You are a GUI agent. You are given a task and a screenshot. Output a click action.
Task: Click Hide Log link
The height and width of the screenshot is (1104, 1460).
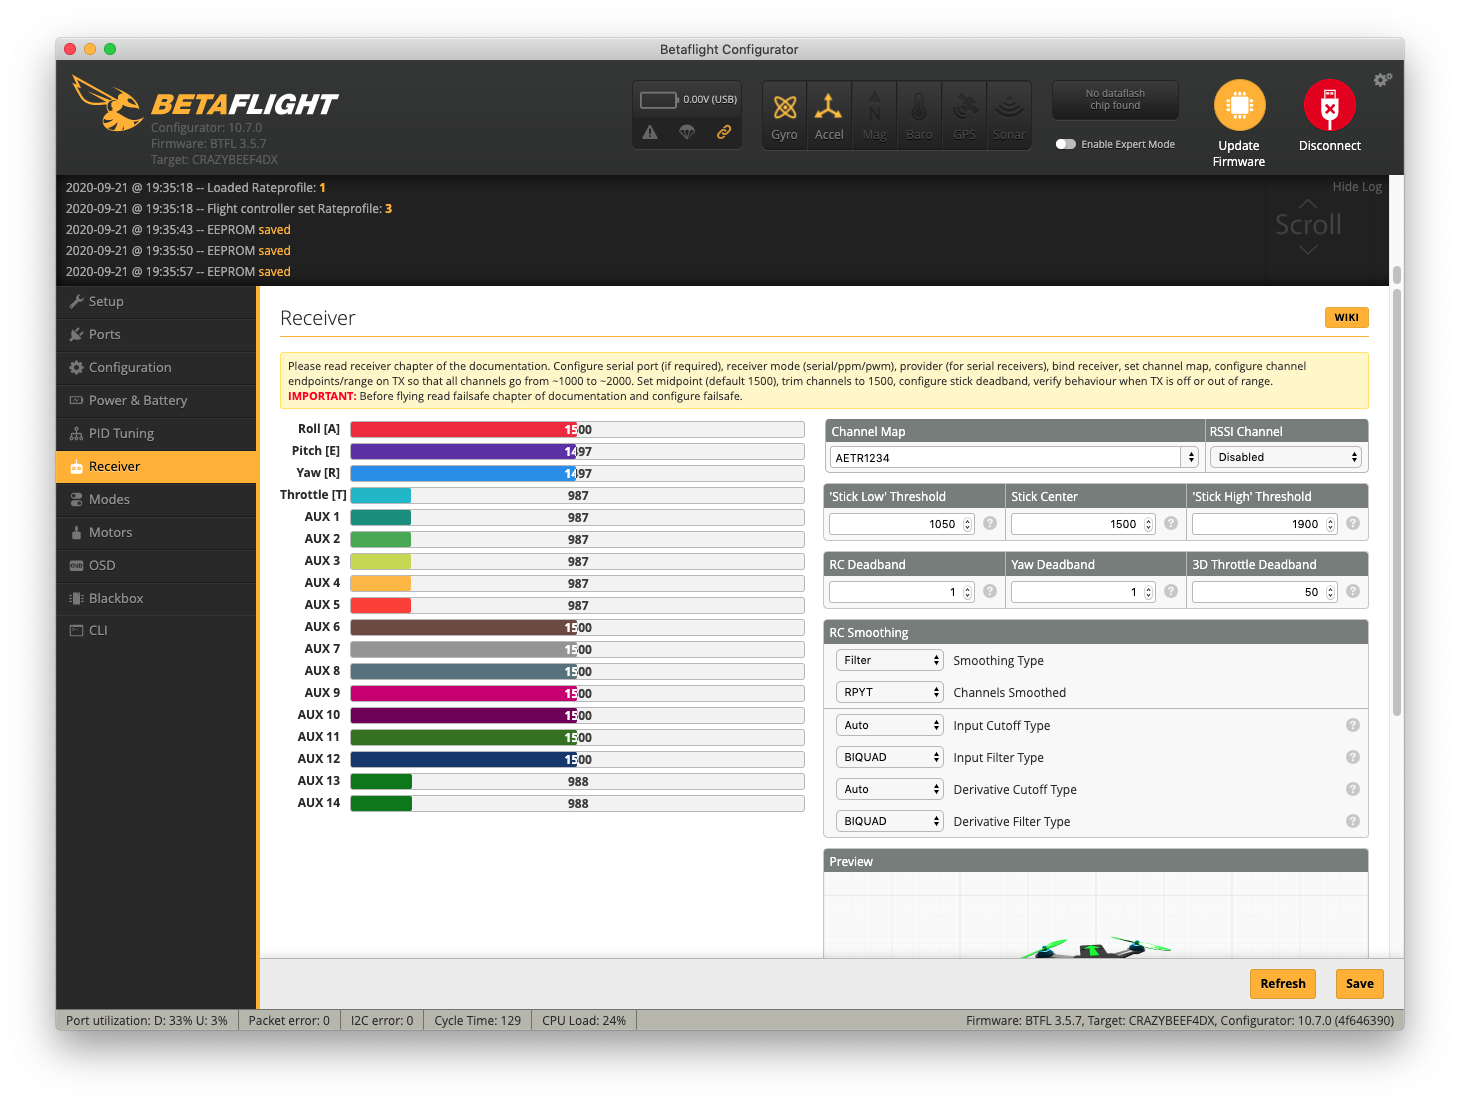coord(1357,187)
